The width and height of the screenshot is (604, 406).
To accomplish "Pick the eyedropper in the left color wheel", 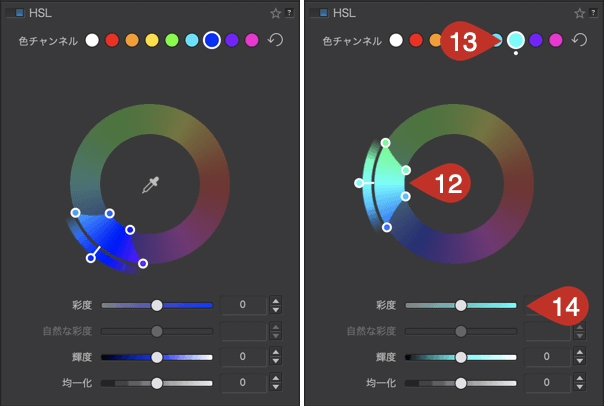I will click(x=151, y=185).
